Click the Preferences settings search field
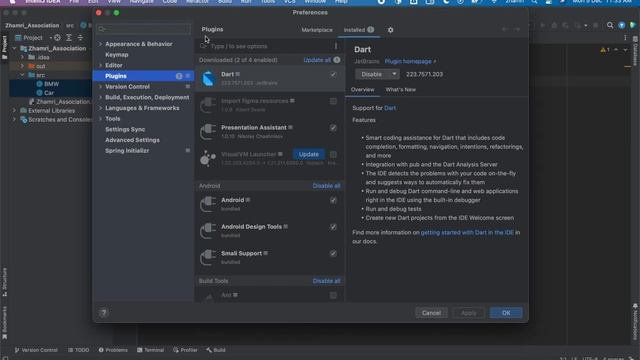640x360 pixels. [x=144, y=29]
